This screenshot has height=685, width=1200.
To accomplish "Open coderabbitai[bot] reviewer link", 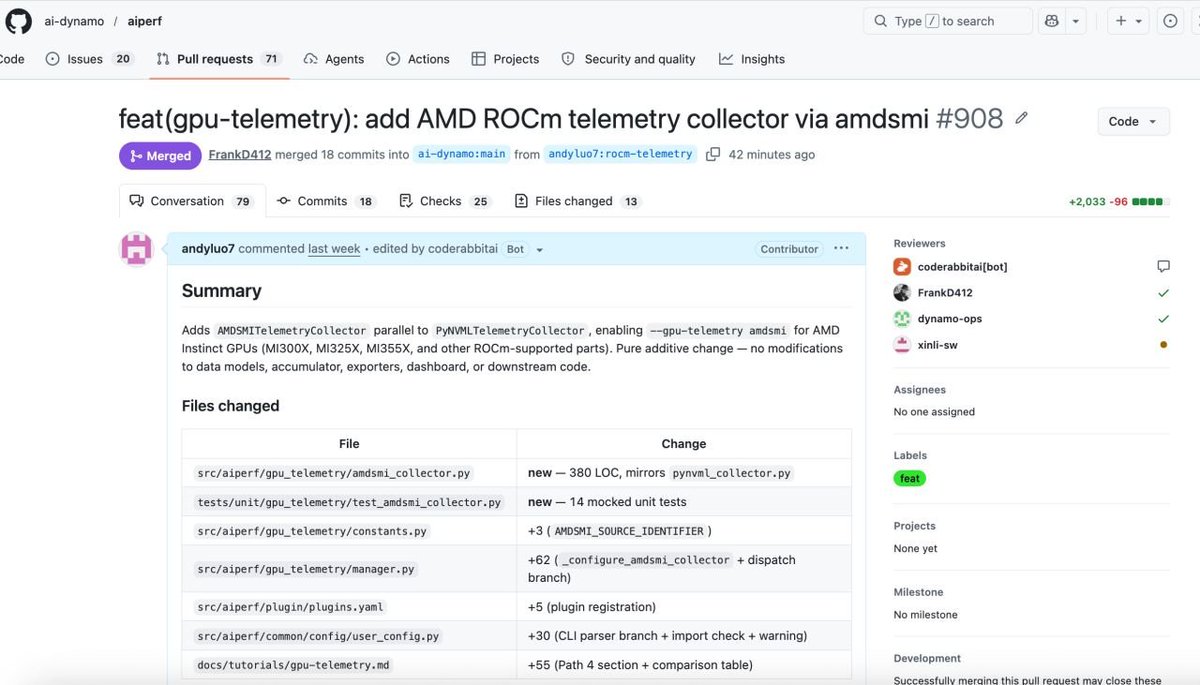I will coord(962,267).
